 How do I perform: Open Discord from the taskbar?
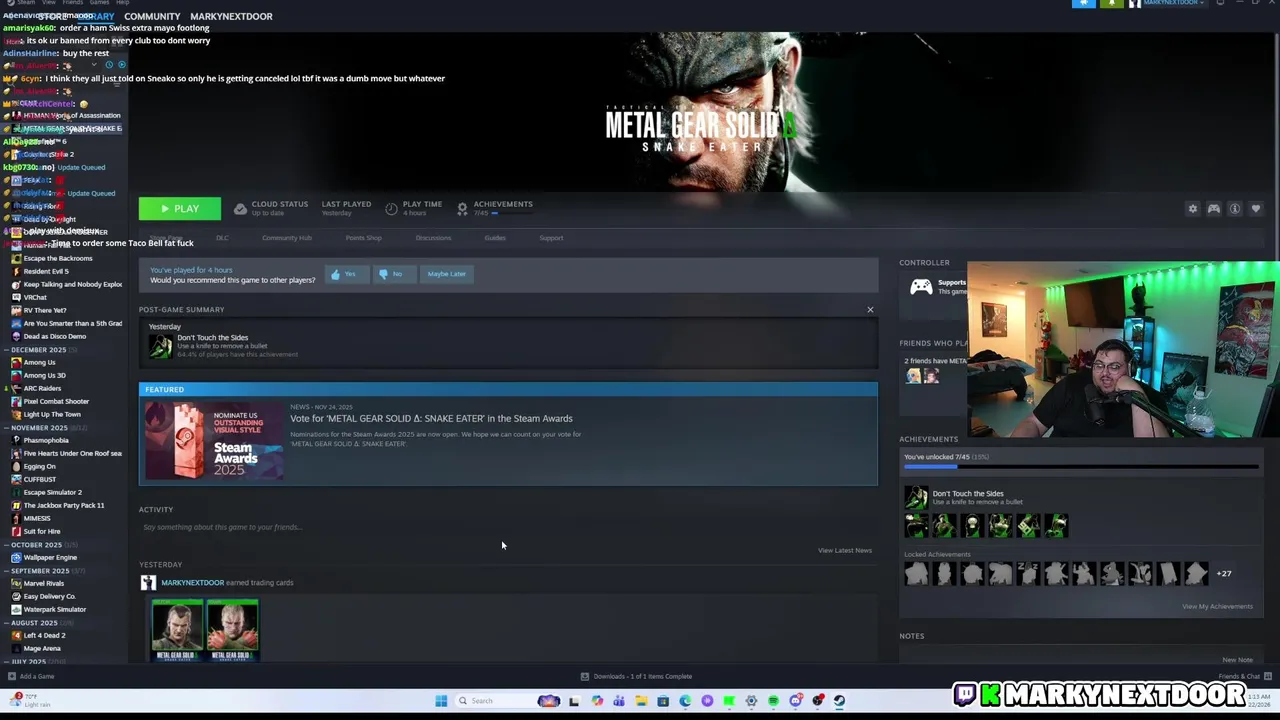(x=795, y=701)
